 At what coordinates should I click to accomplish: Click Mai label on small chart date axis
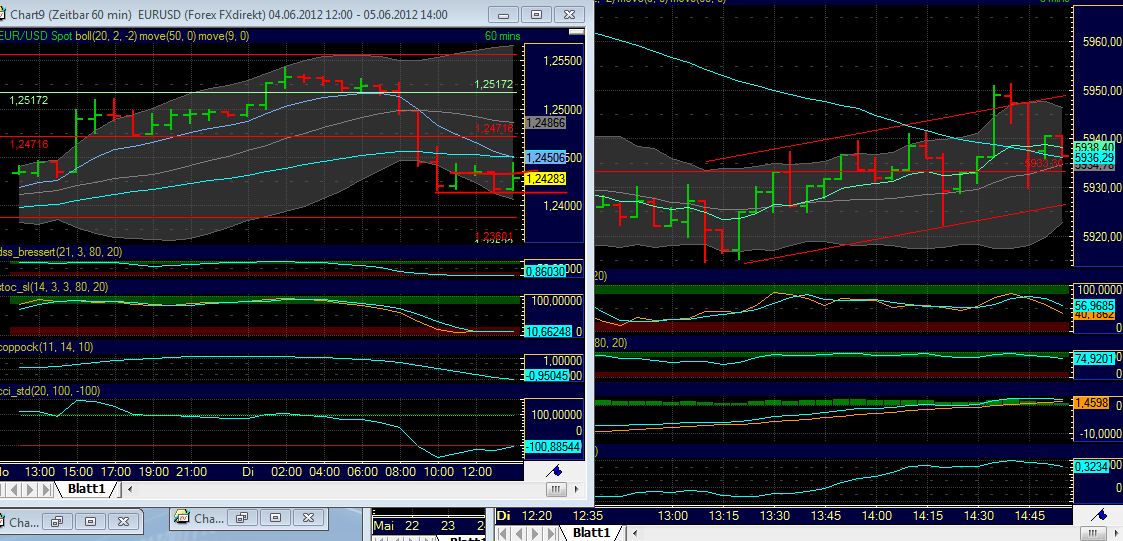pos(385,526)
